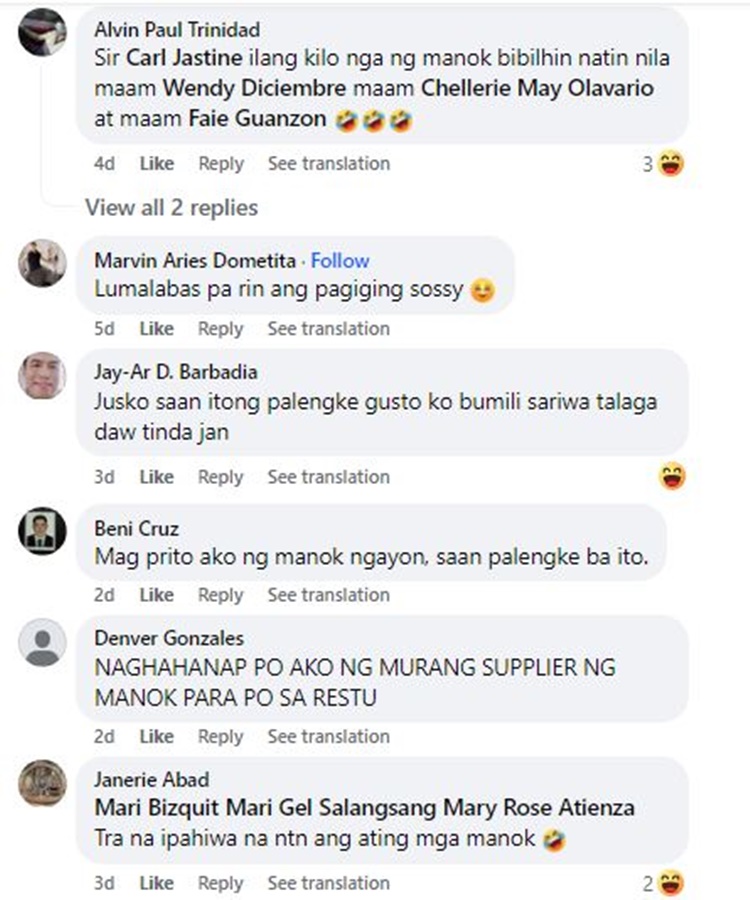Click Denver Gonzales' default avatar
750x900 pixels.
42,642
